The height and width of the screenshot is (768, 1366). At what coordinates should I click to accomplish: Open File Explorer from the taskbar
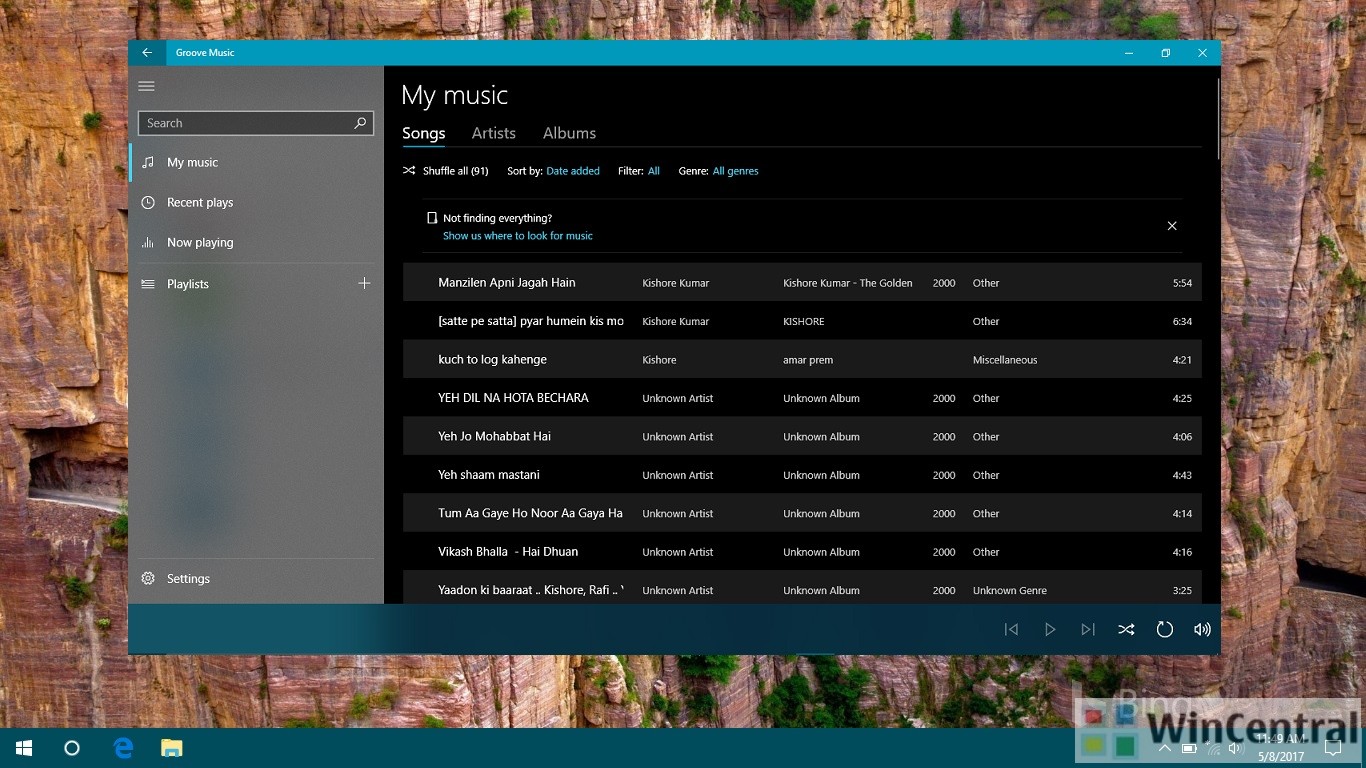[x=172, y=748]
